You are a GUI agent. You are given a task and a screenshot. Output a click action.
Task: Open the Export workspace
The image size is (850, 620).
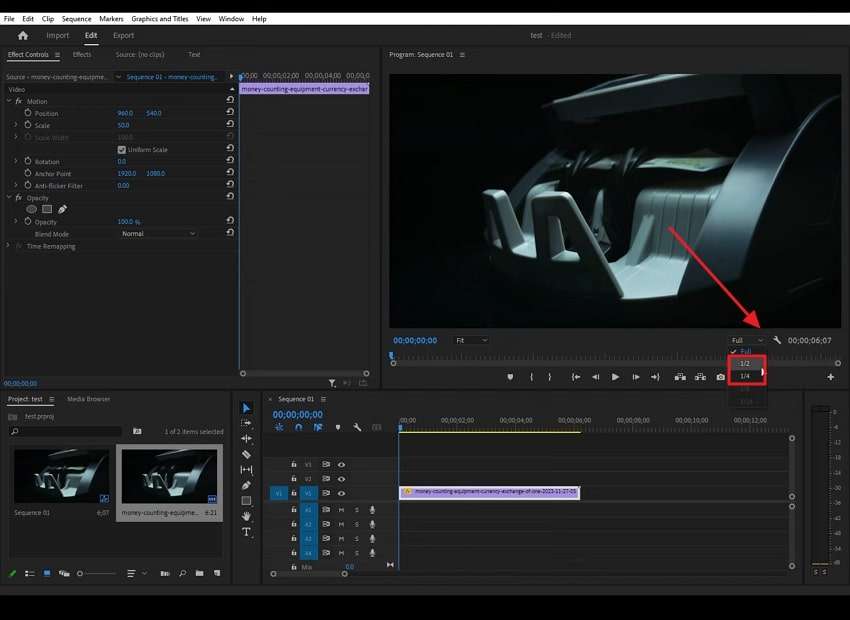pos(123,35)
